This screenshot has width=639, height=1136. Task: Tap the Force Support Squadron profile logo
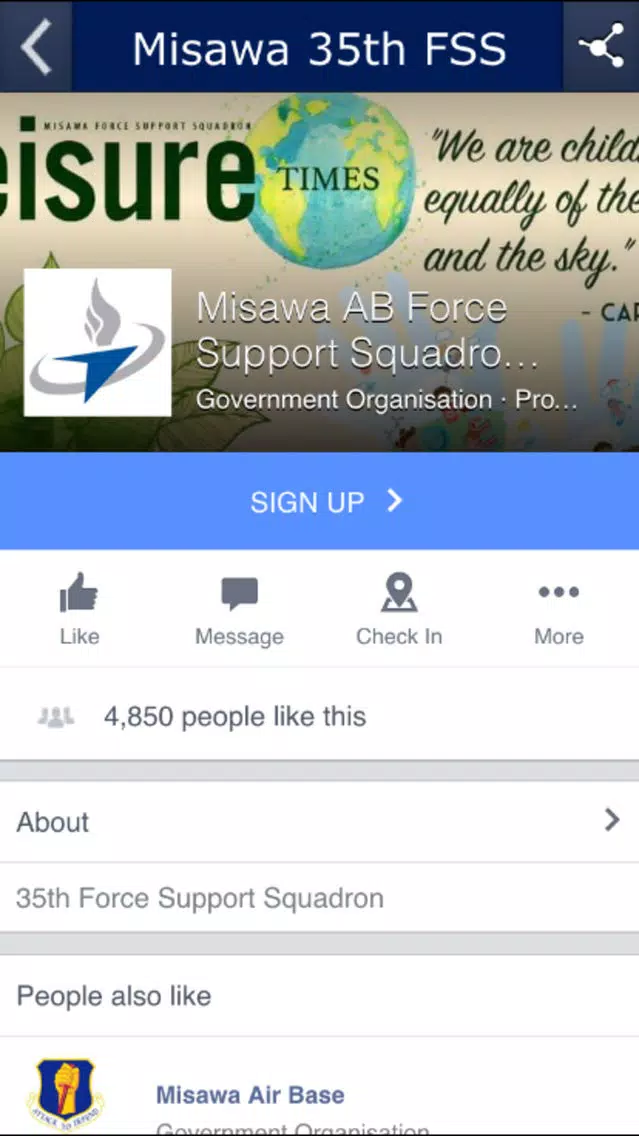(98, 342)
